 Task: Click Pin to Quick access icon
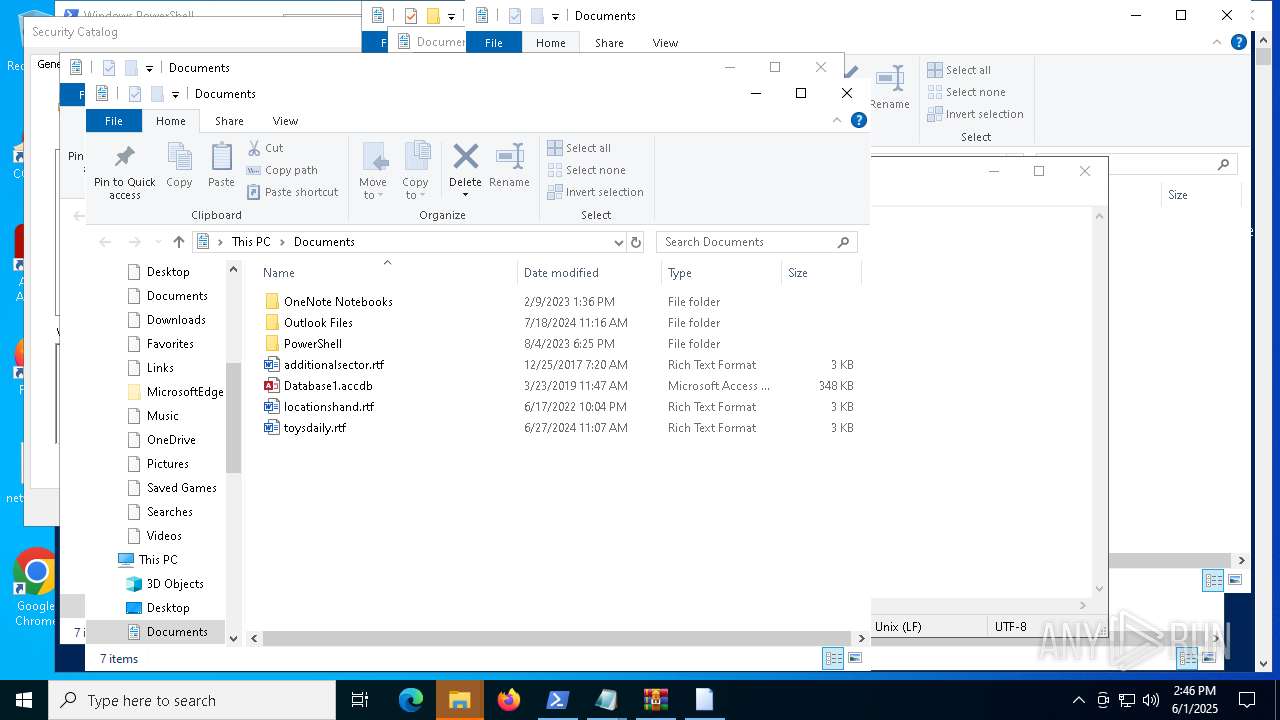[x=125, y=157]
